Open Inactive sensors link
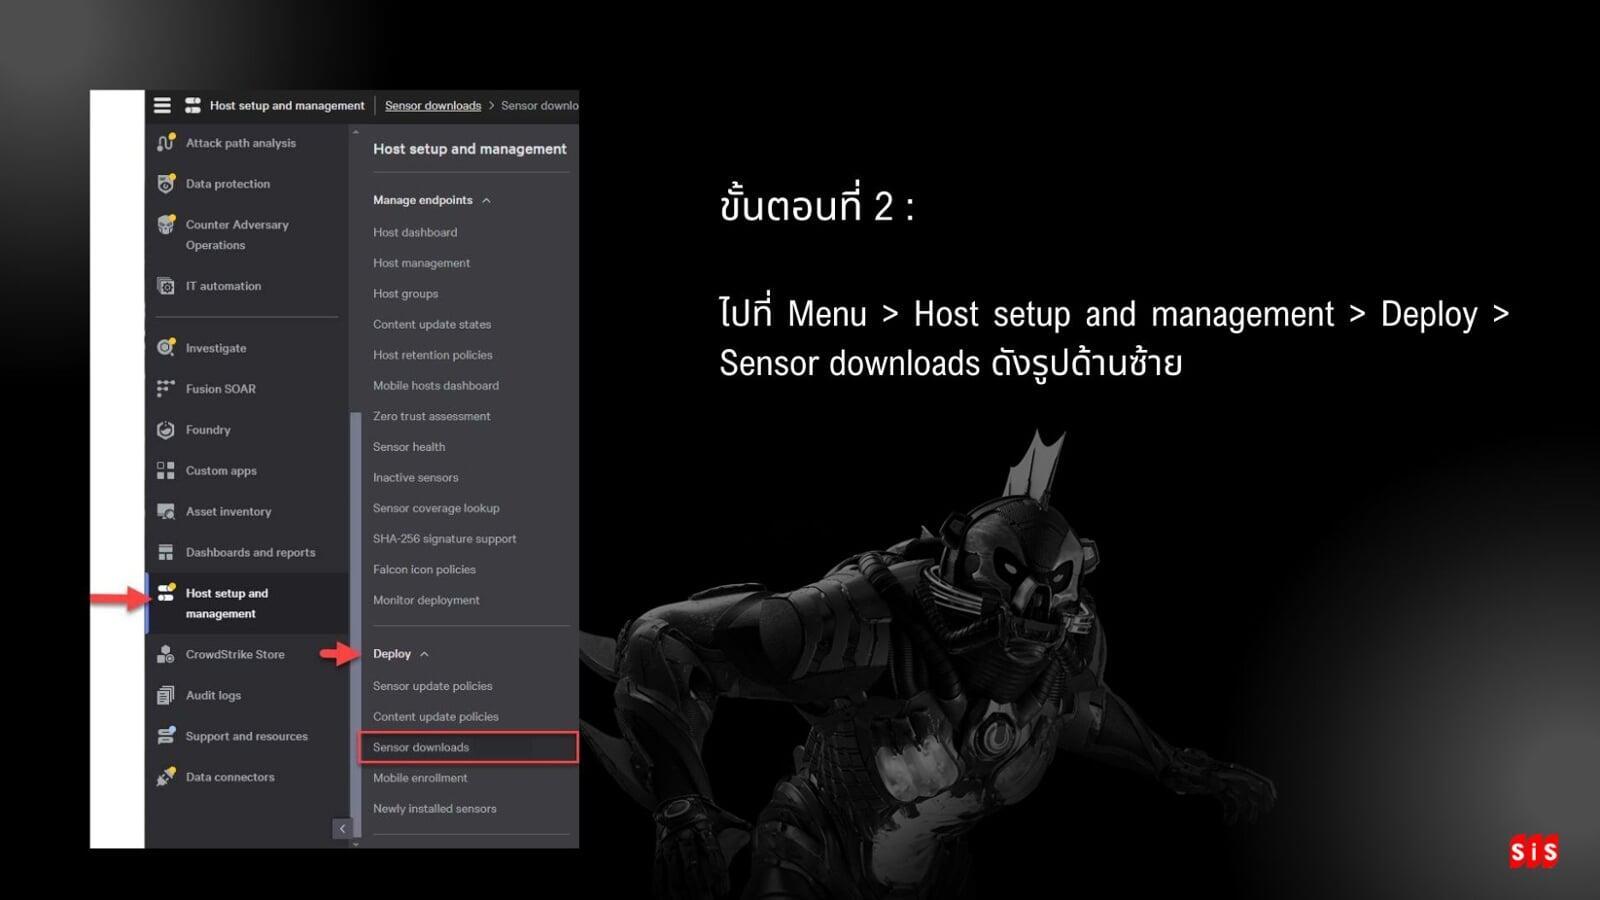 tap(416, 478)
